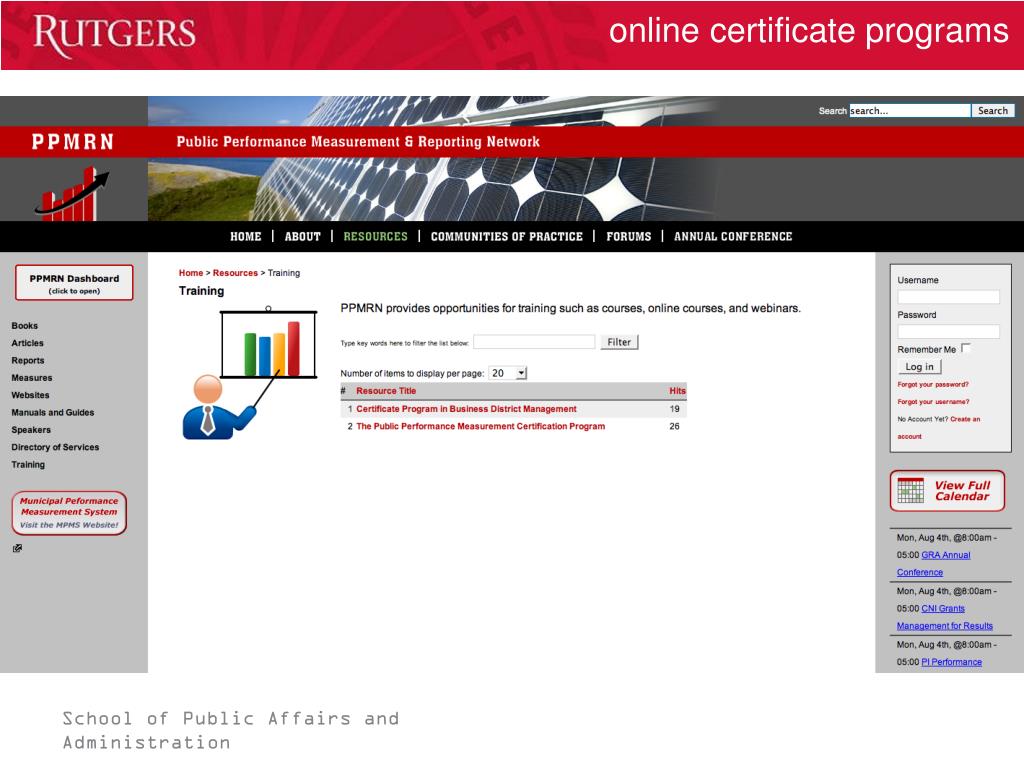Open Public Performance Measurement Certification Program link
The image size is (1024, 768).
[x=481, y=426]
